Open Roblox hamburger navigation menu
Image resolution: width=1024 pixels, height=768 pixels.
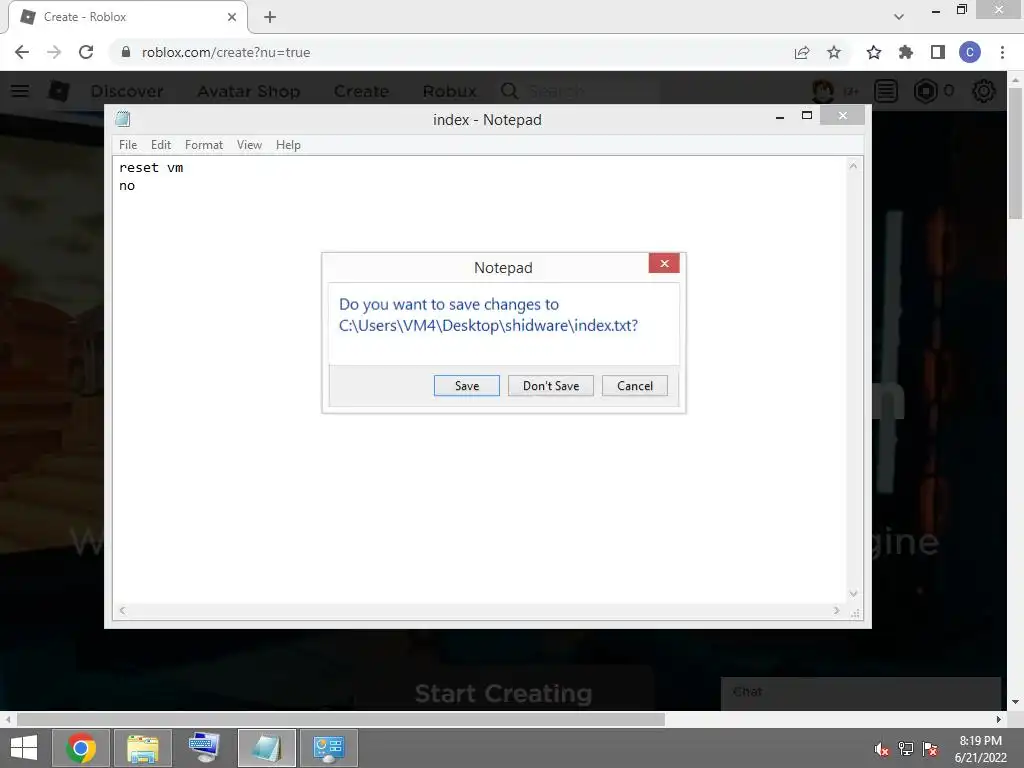point(20,91)
